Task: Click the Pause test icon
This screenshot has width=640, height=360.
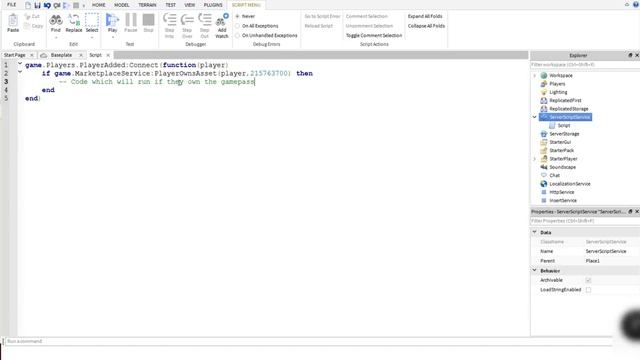Action: [x=131, y=20]
